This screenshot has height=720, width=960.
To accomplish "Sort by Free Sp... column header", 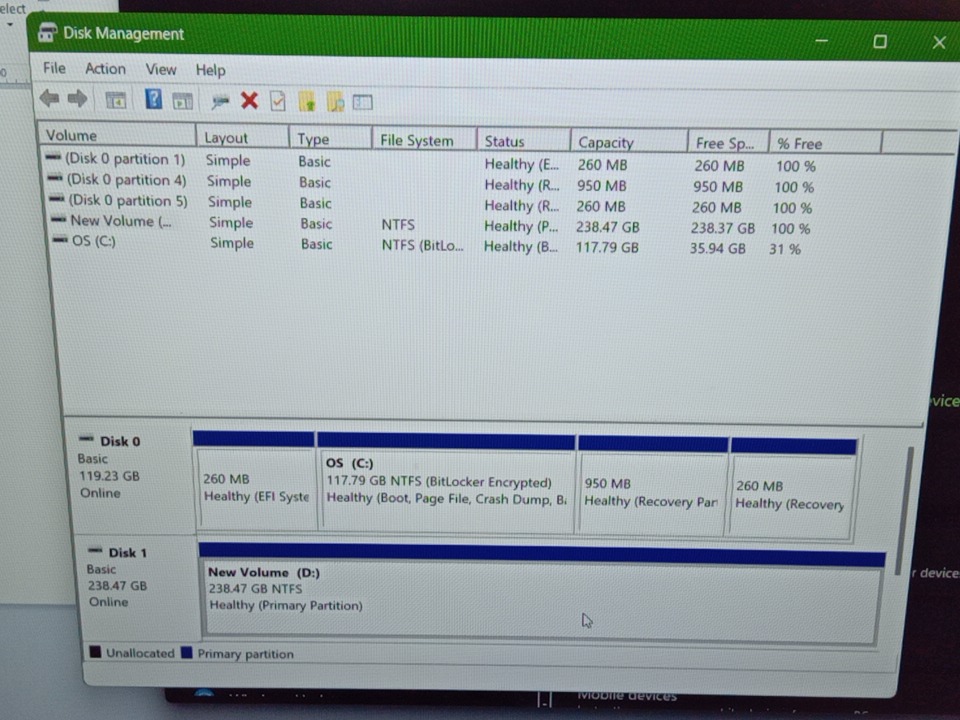I will [x=729, y=143].
